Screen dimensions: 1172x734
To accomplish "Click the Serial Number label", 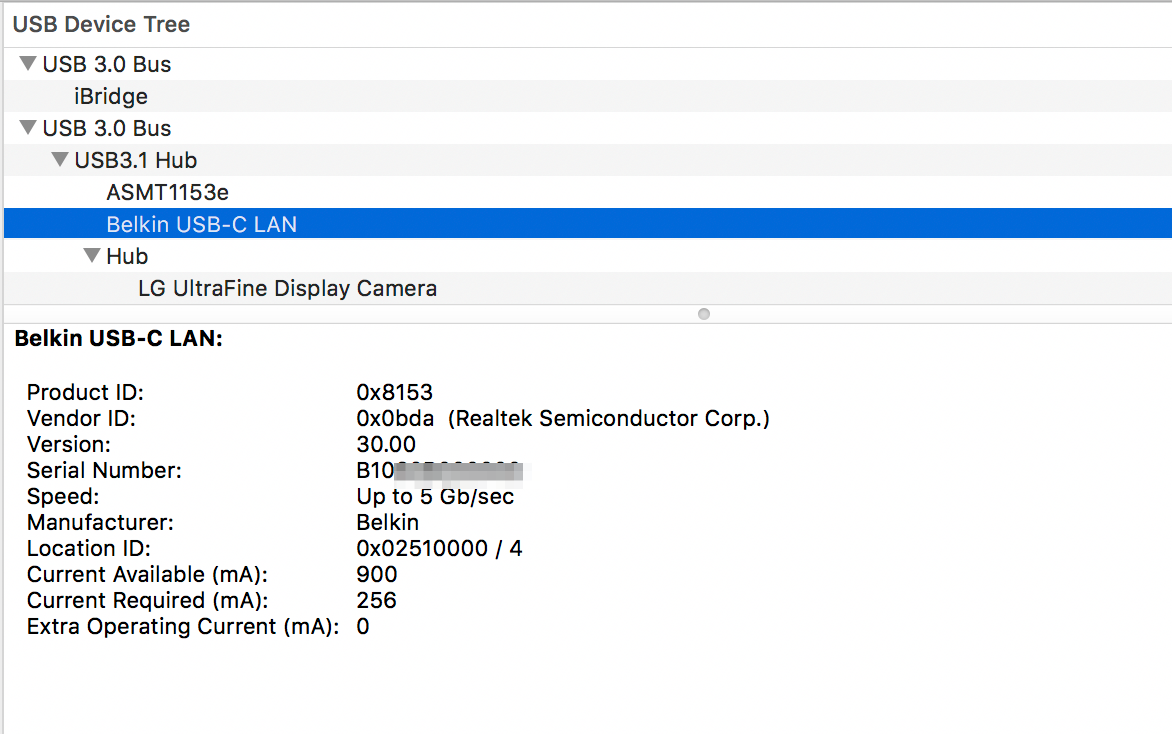I will pos(104,471).
